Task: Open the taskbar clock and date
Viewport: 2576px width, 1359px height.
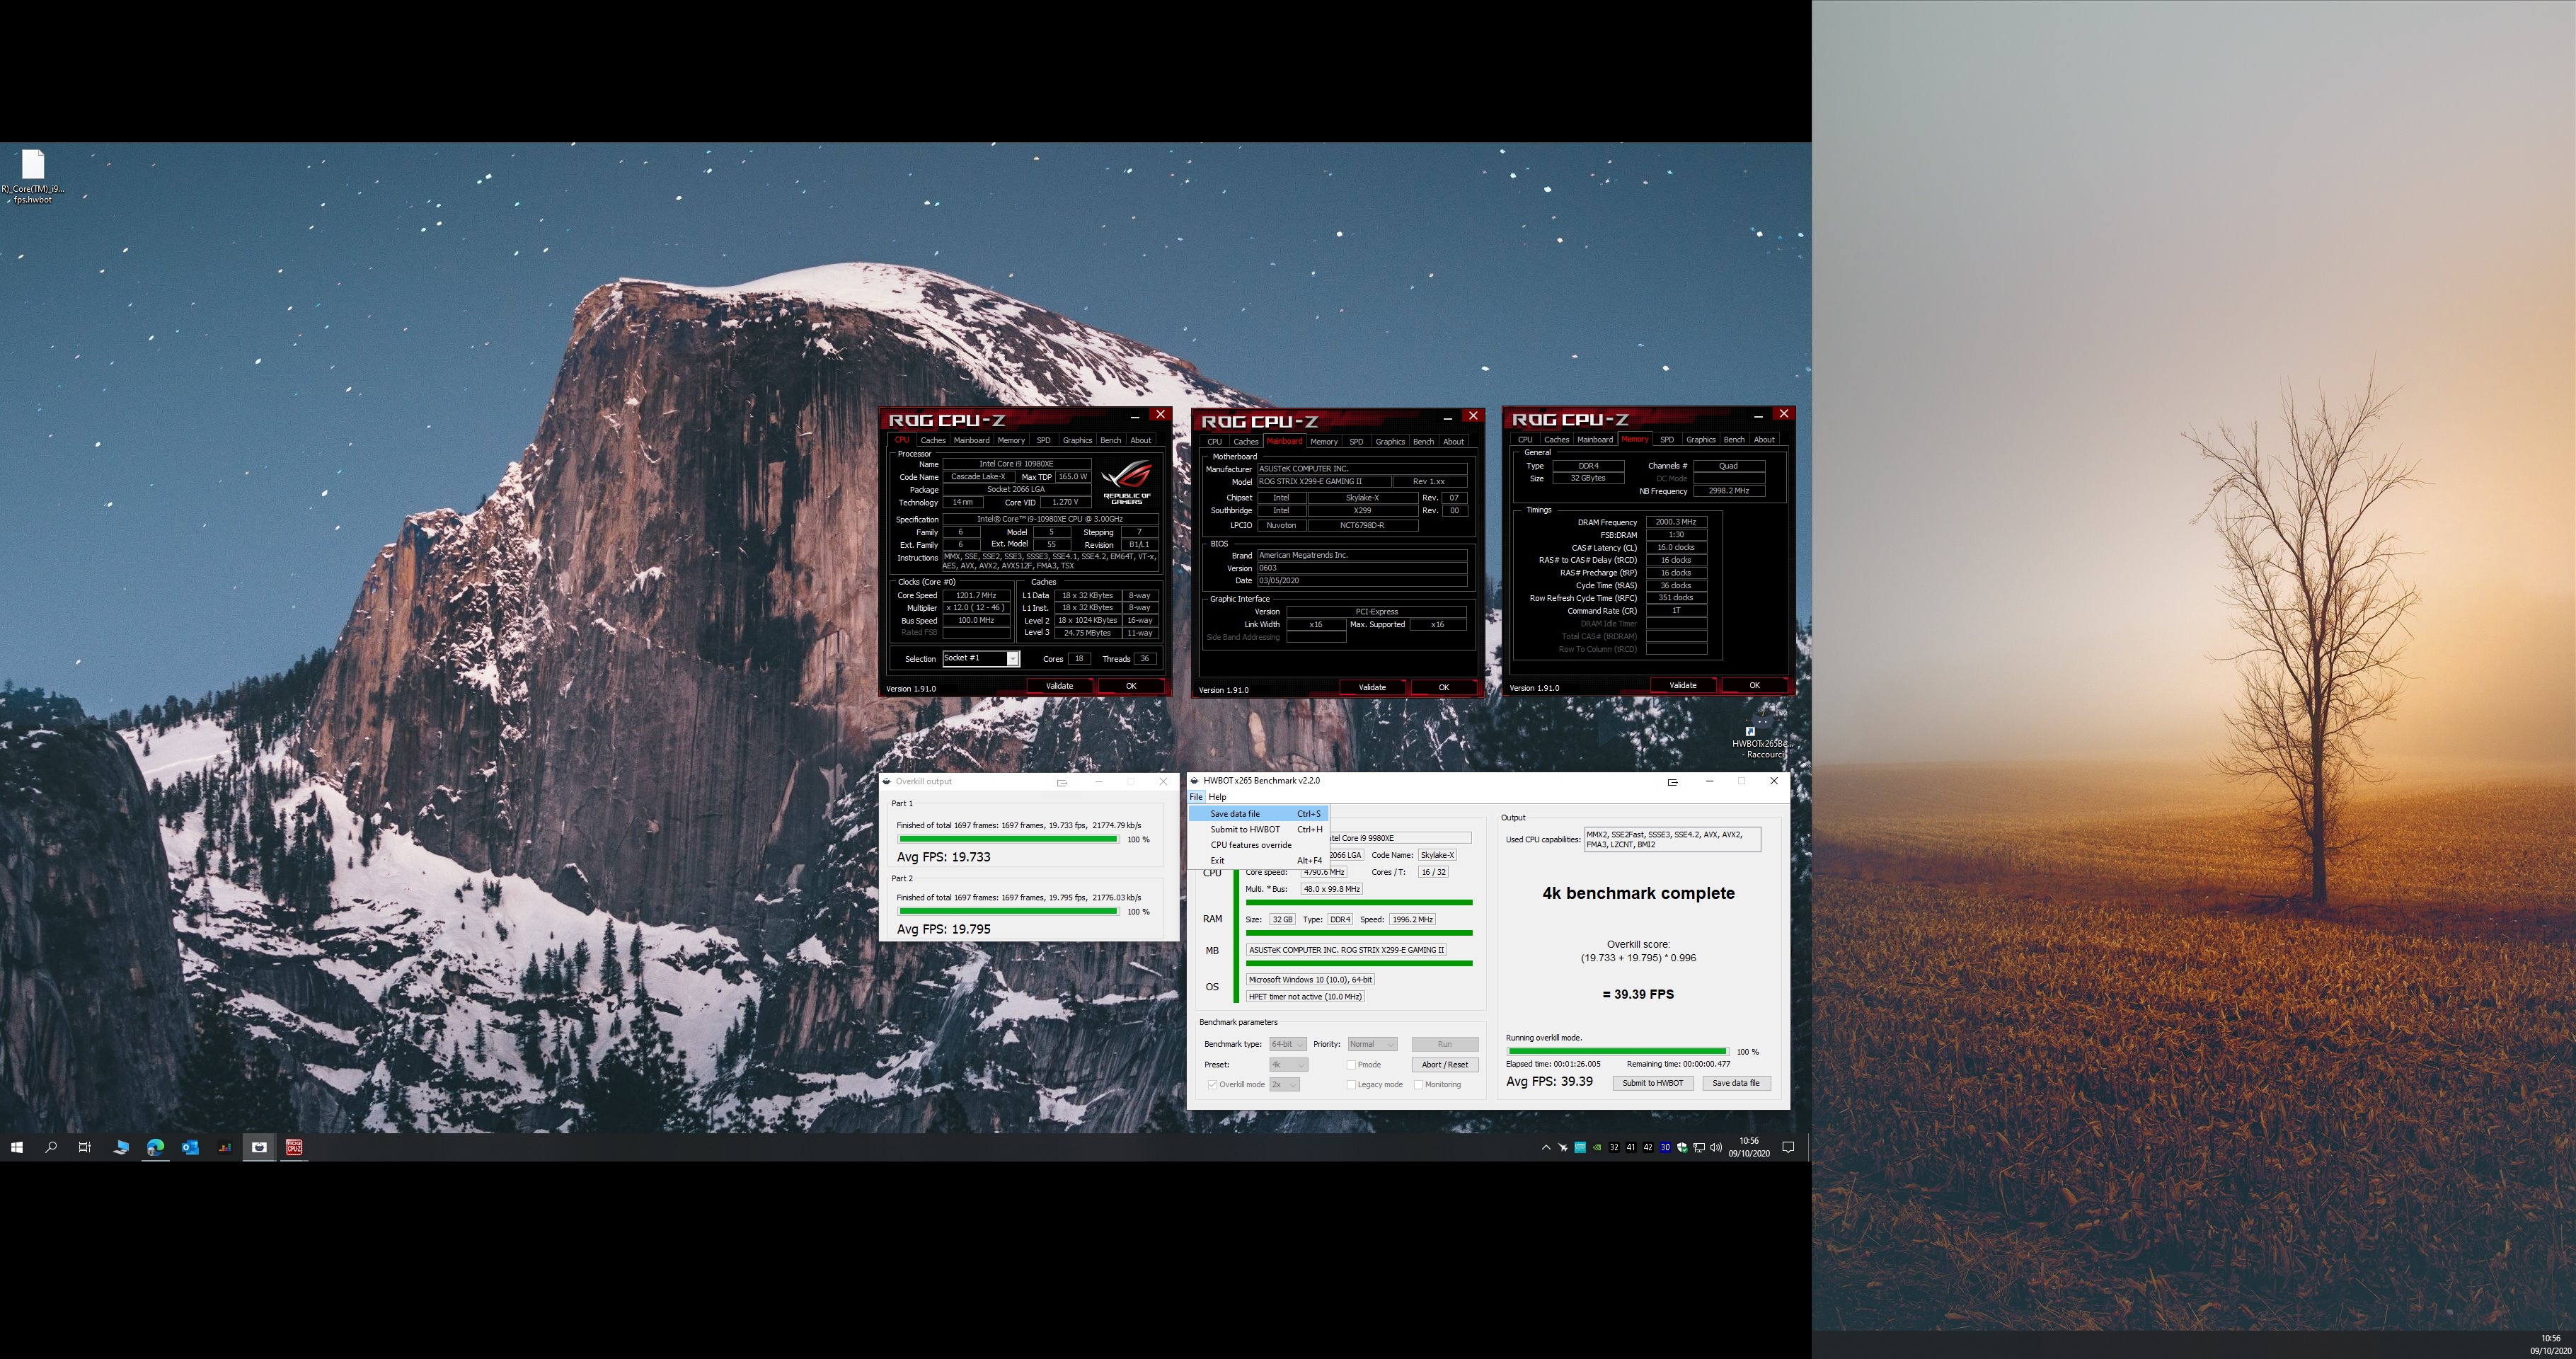Action: 1749,1147
